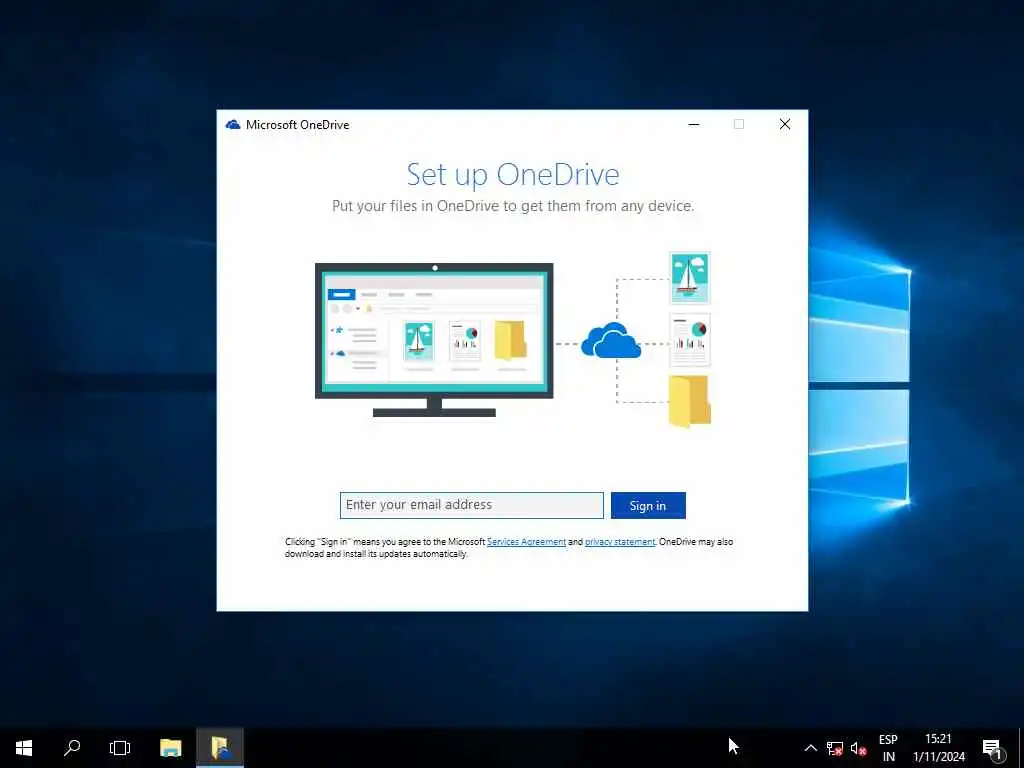Switch the ESP input language indicator
1024x768 pixels.
(x=888, y=748)
